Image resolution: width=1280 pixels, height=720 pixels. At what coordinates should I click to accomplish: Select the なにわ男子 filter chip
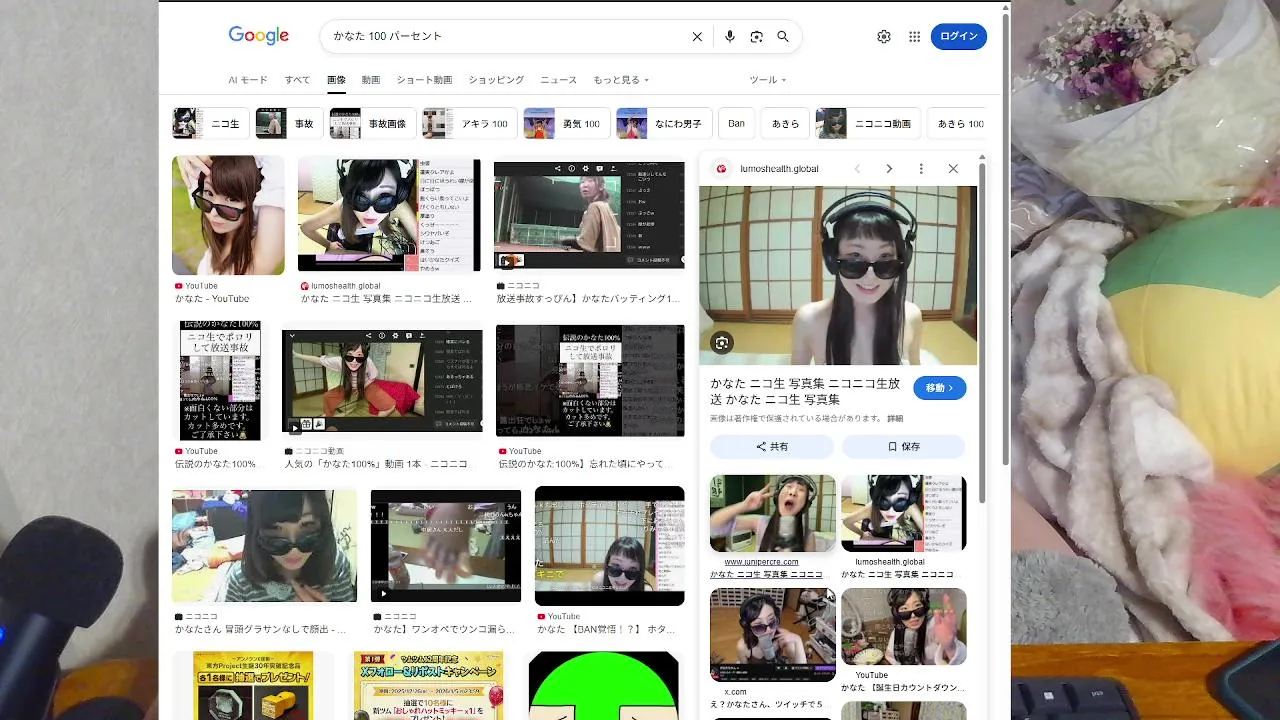[663, 123]
